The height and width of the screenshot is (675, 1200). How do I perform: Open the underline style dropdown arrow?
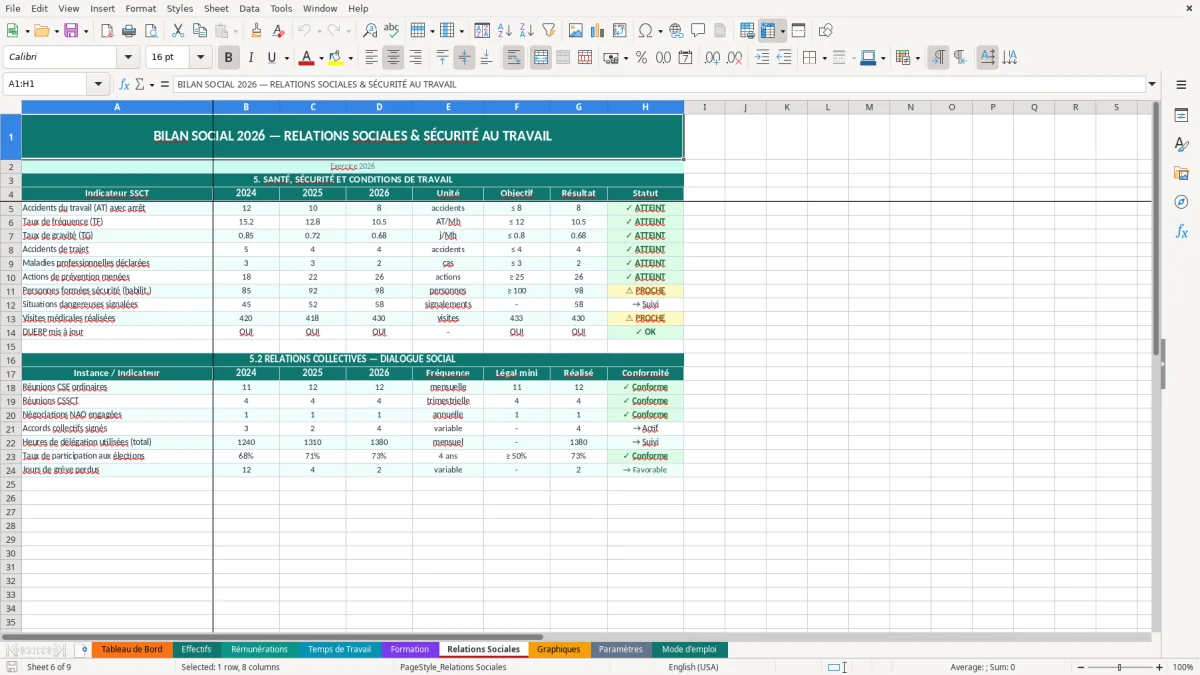tap(285, 58)
